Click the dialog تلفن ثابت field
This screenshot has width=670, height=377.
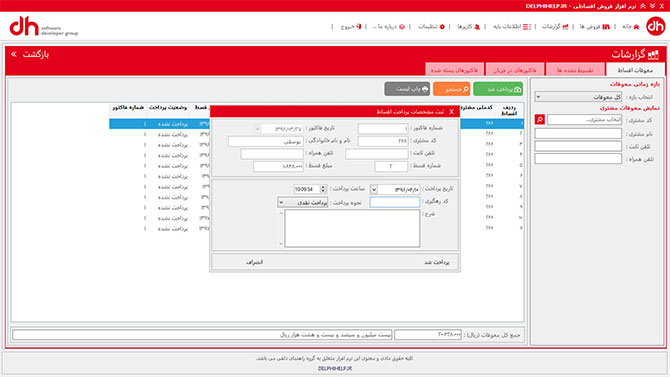(x=376, y=153)
